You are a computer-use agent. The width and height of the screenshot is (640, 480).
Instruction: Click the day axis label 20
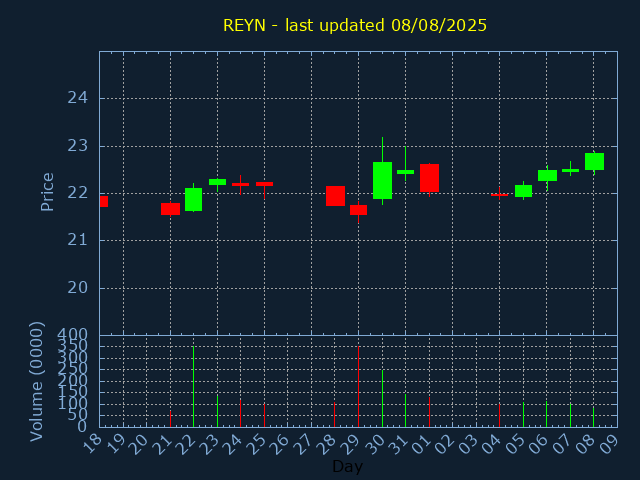(x=139, y=444)
